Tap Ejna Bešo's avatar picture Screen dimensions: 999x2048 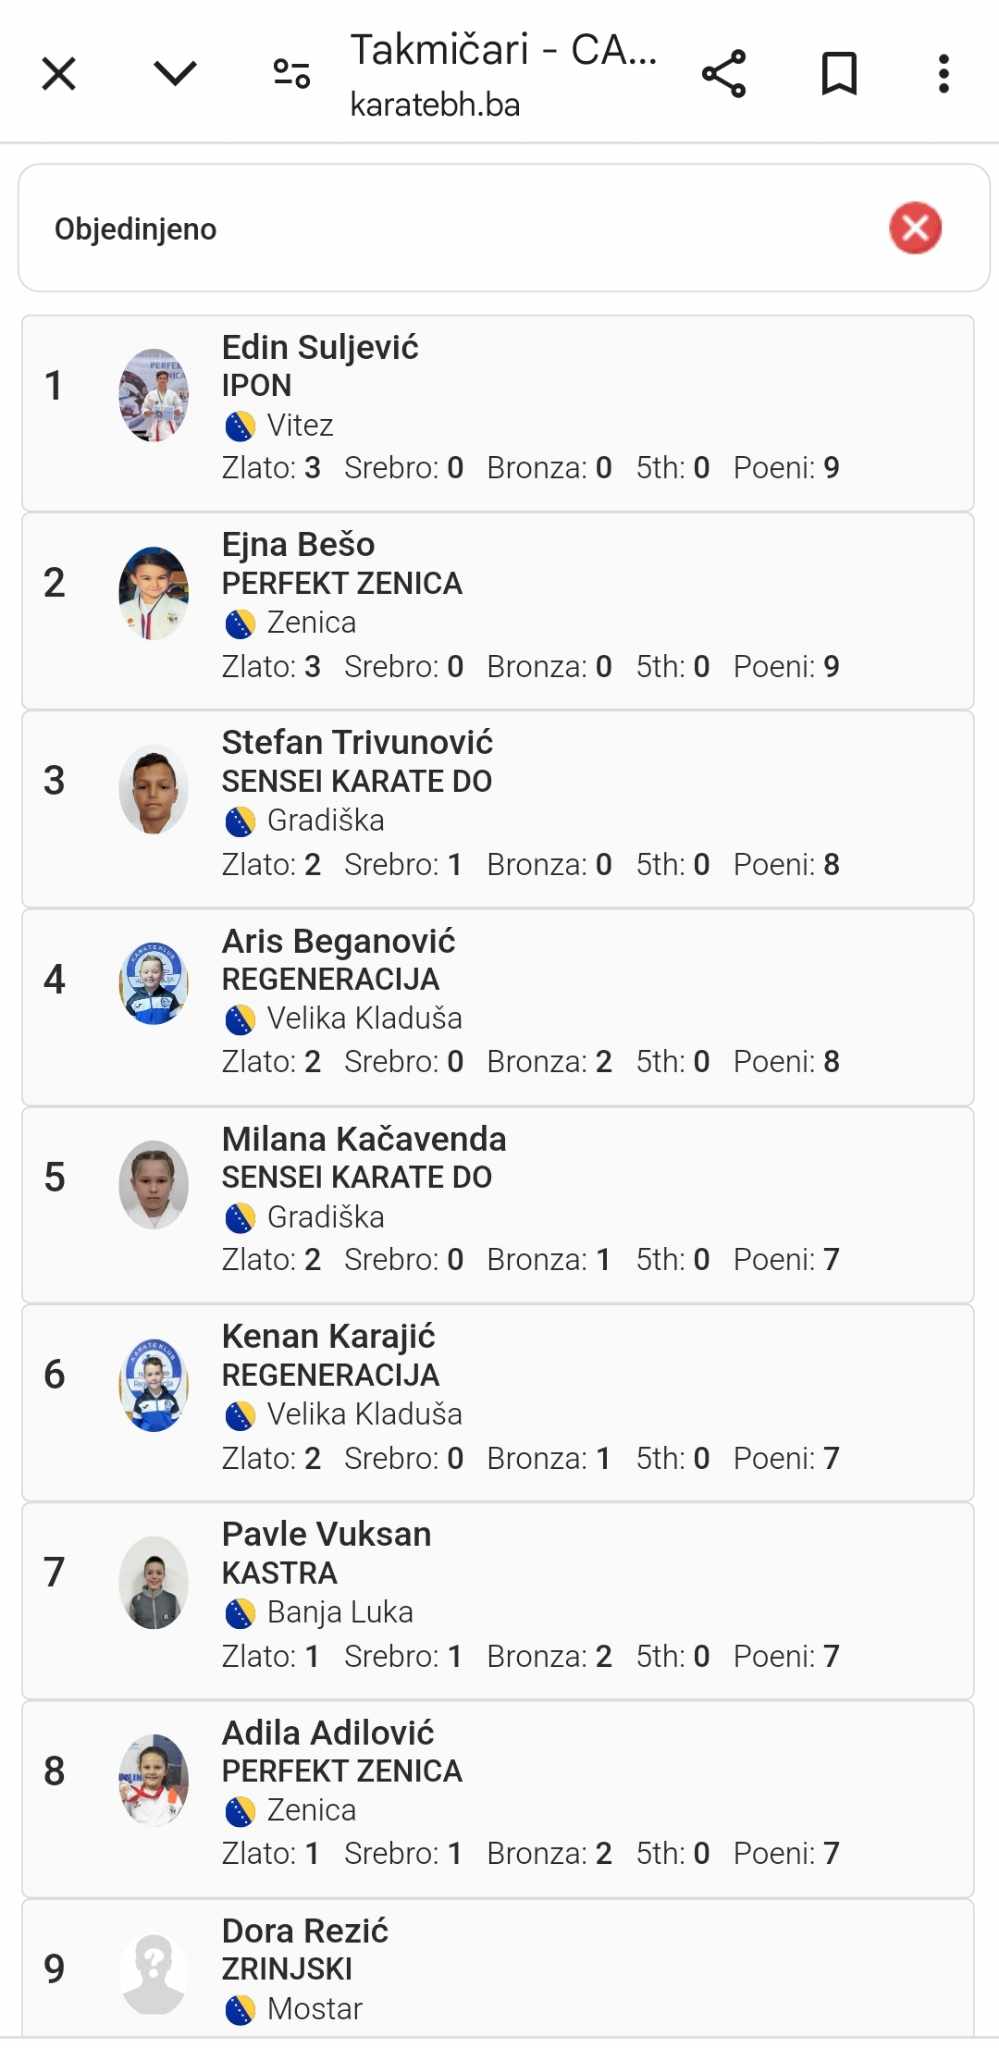click(x=154, y=592)
